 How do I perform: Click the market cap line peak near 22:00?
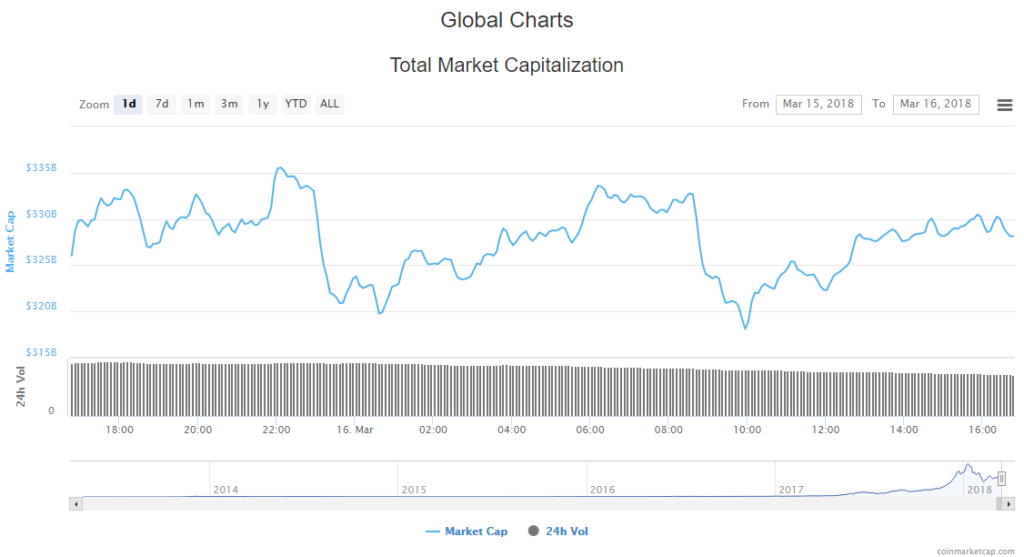[279, 168]
